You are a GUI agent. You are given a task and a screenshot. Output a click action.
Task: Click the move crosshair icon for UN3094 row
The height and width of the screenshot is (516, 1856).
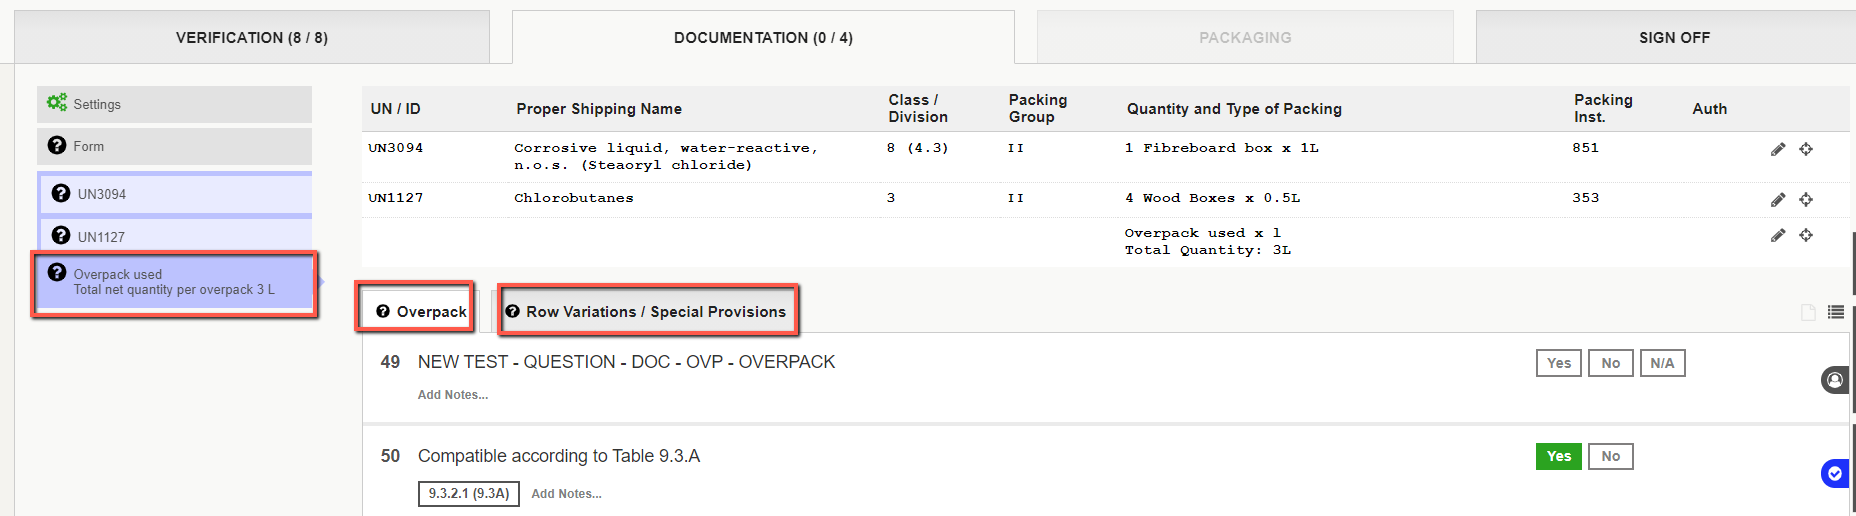point(1806,149)
